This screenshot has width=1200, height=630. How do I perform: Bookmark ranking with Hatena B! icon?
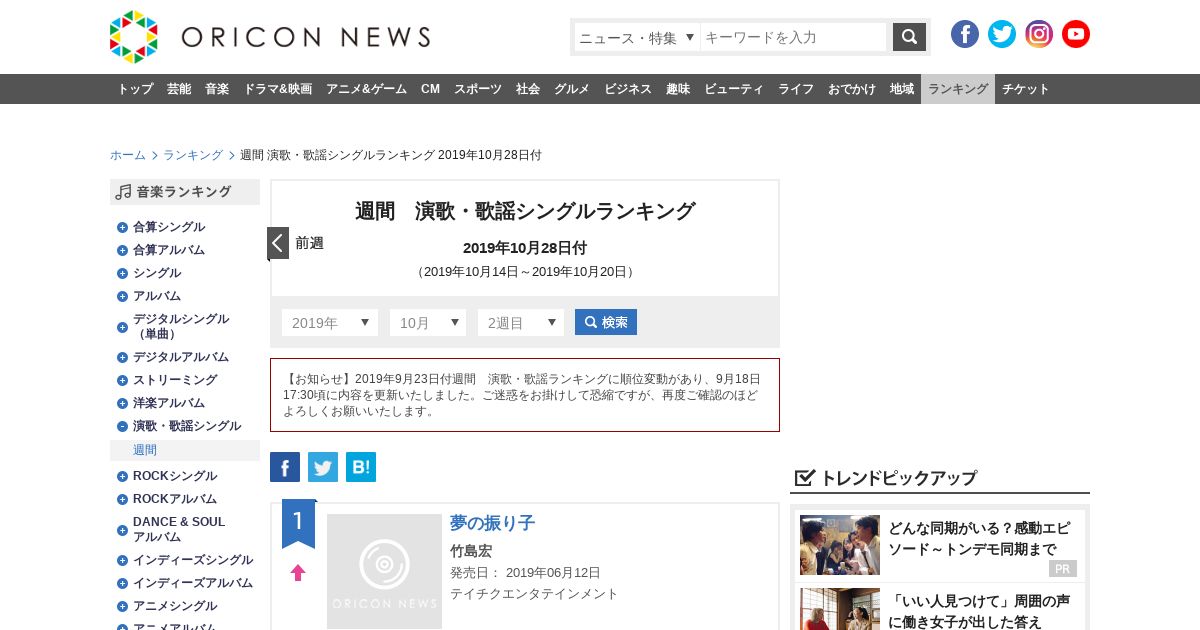(x=361, y=467)
